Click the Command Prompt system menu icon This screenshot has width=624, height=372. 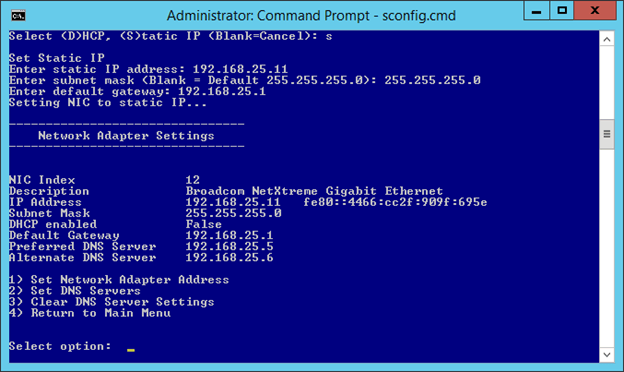[18, 16]
